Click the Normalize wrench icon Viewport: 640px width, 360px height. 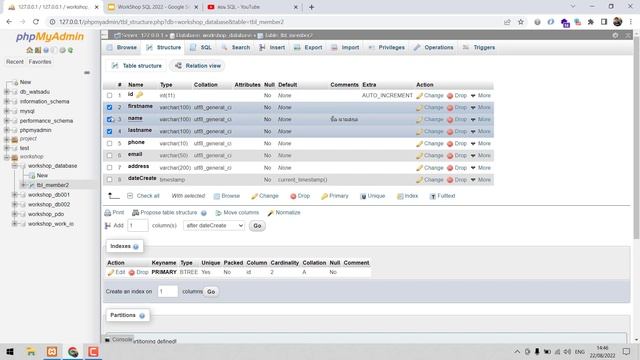click(x=271, y=213)
